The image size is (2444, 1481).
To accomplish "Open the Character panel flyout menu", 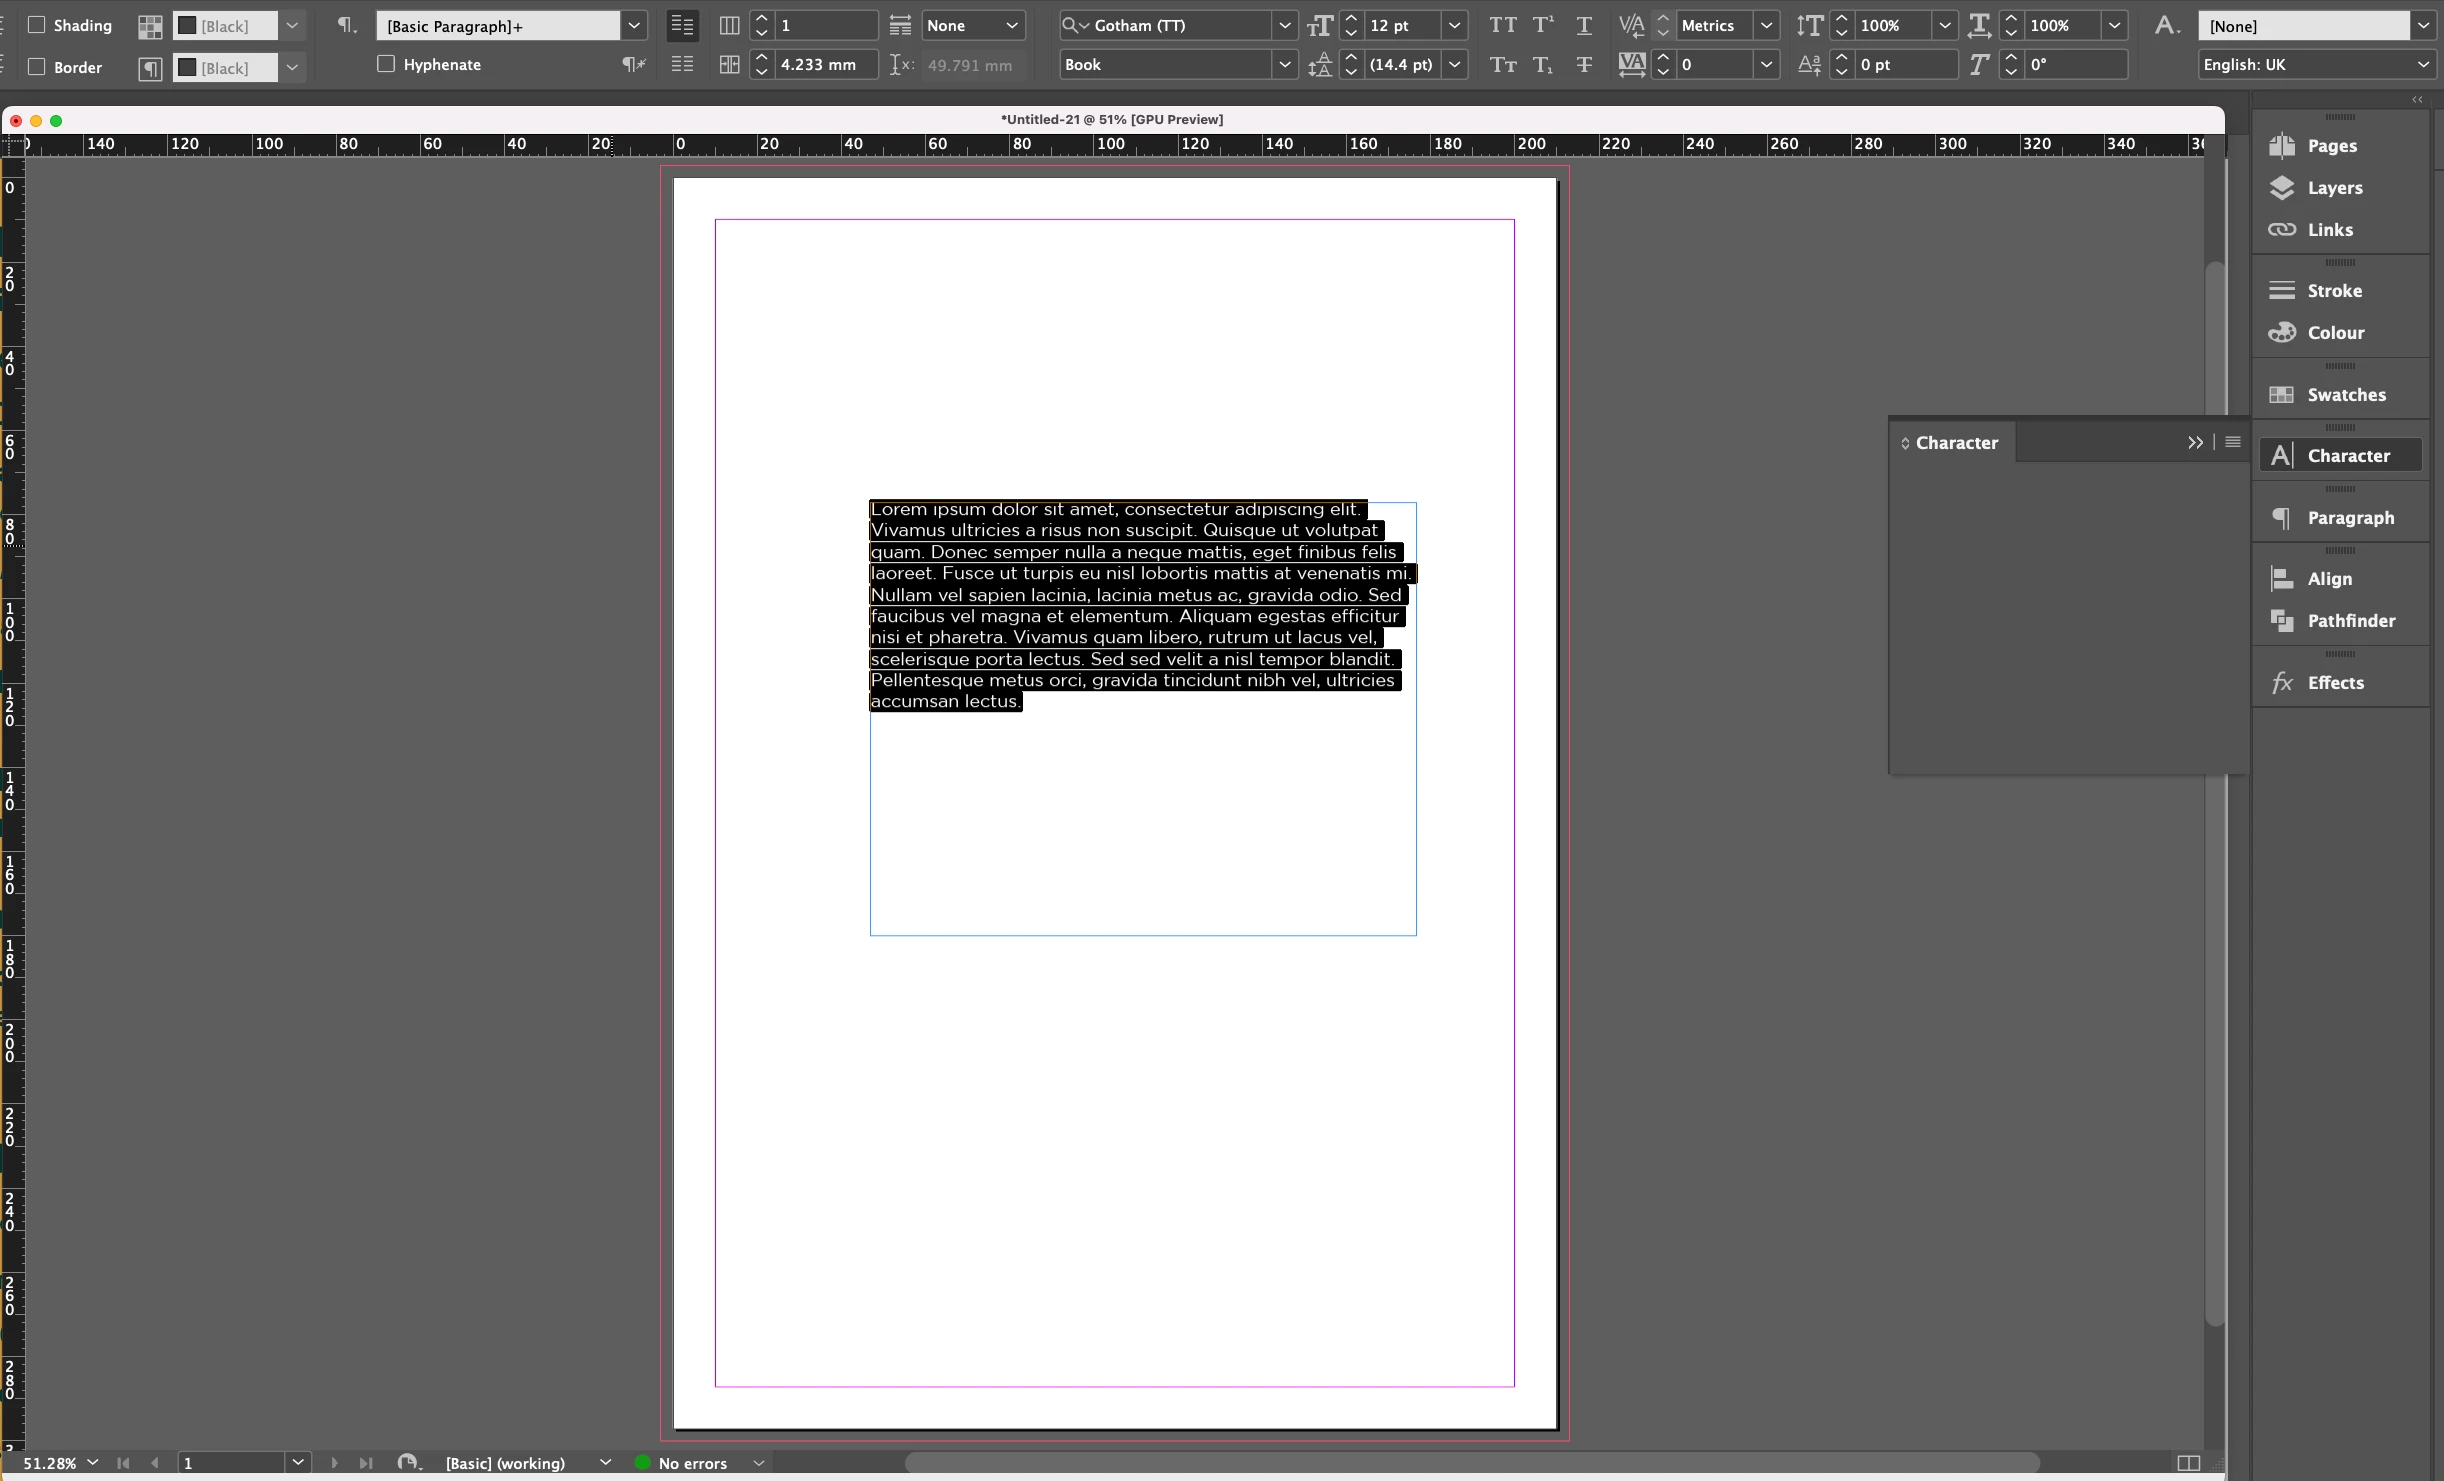I will click(2233, 442).
